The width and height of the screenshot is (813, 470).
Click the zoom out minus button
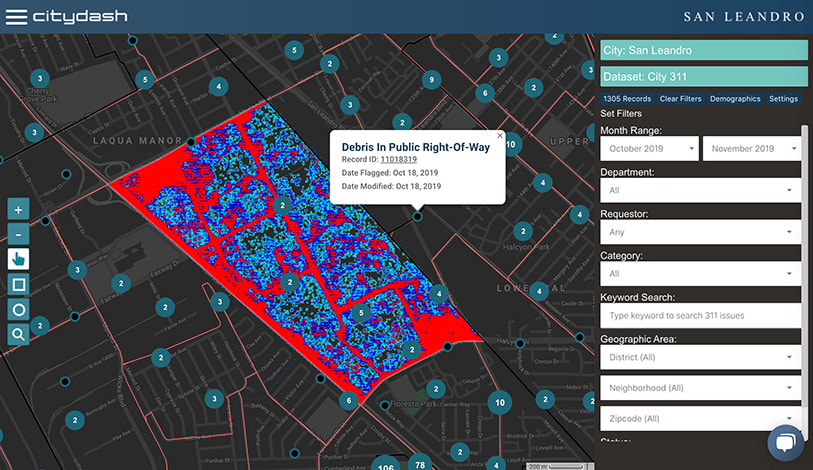pyautogui.click(x=18, y=234)
